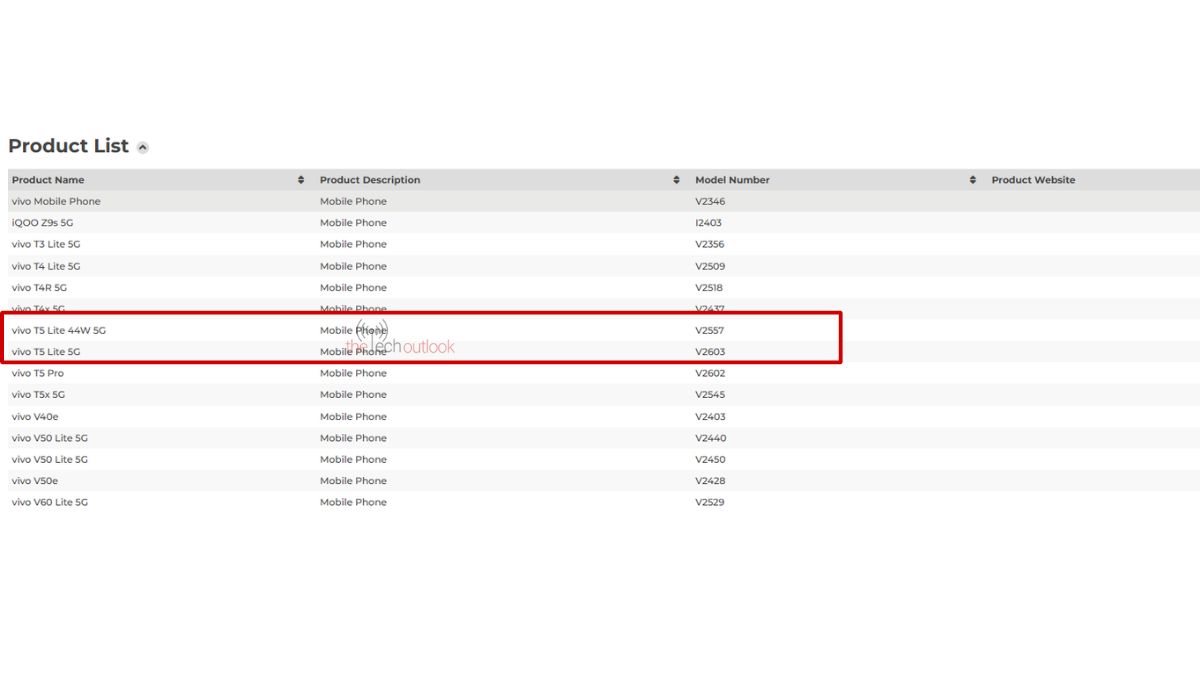Click model number V2440 cell
Image resolution: width=1200 pixels, height=675 pixels.
click(x=710, y=438)
